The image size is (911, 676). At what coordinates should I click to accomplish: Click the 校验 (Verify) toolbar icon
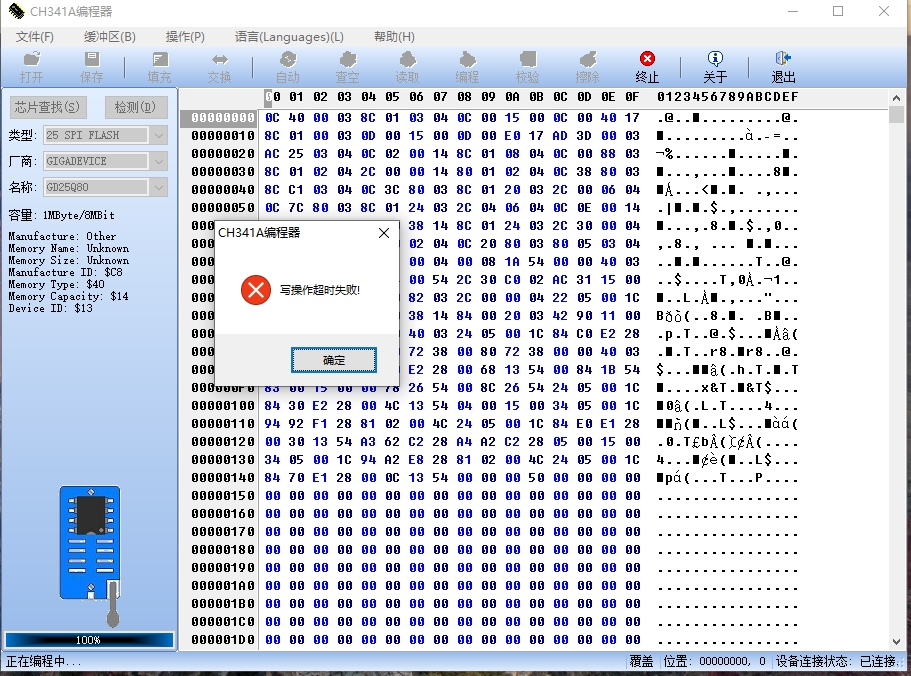(x=528, y=67)
